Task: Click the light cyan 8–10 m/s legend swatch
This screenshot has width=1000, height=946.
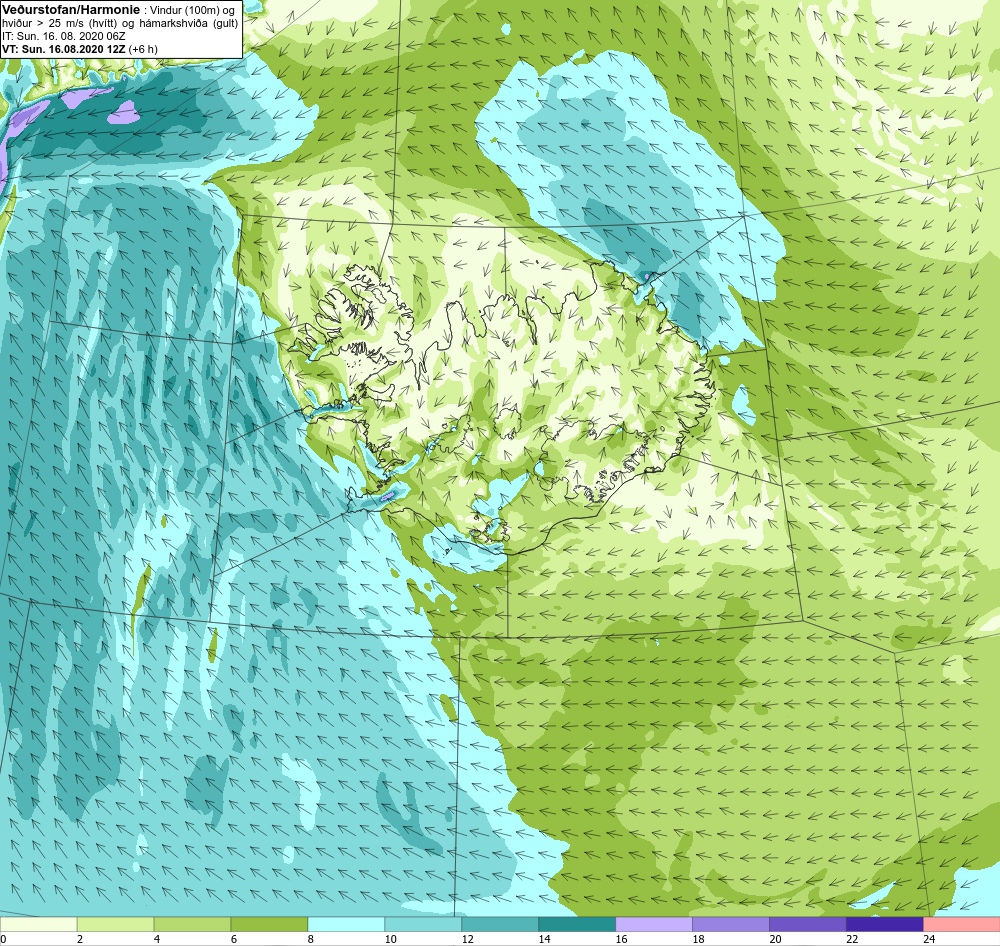Action: coord(346,924)
